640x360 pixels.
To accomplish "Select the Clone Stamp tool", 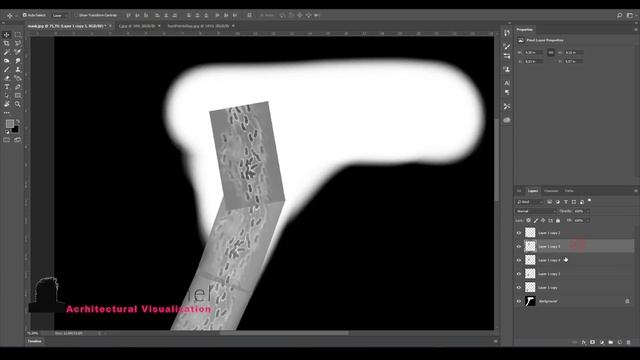I will (18, 69).
